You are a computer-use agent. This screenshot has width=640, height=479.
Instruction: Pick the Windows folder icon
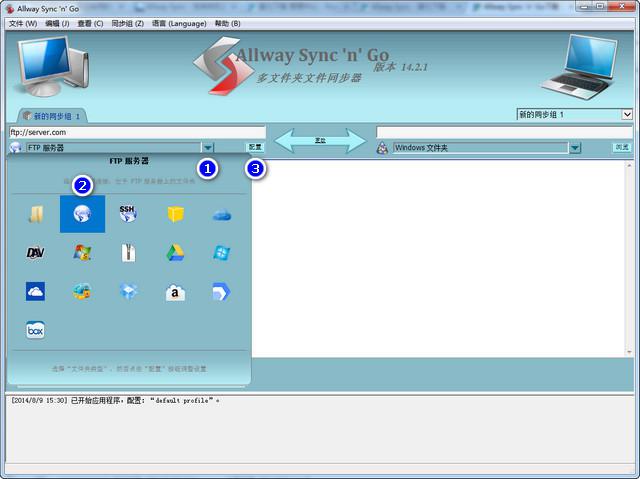(x=35, y=214)
